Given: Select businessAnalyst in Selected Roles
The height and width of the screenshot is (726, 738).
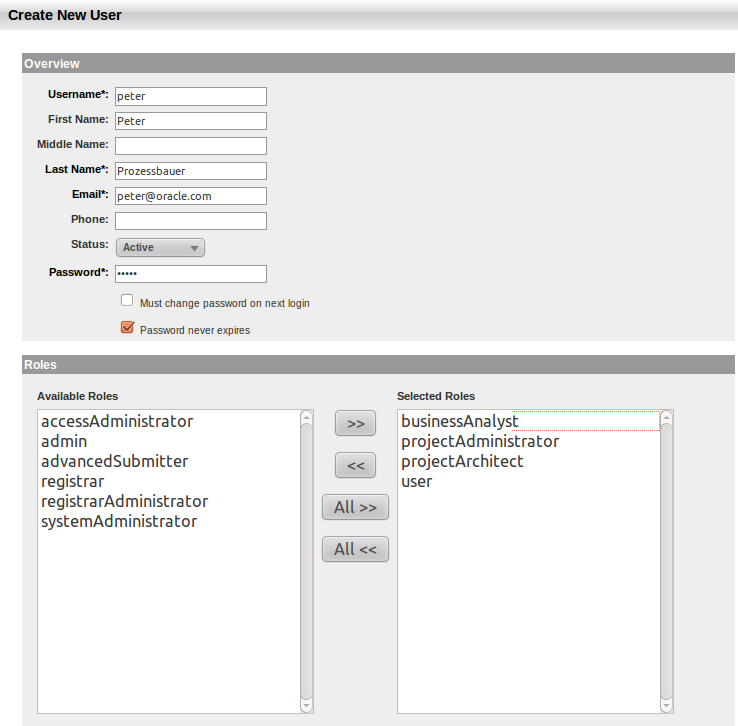Looking at the screenshot, I should click(x=529, y=421).
